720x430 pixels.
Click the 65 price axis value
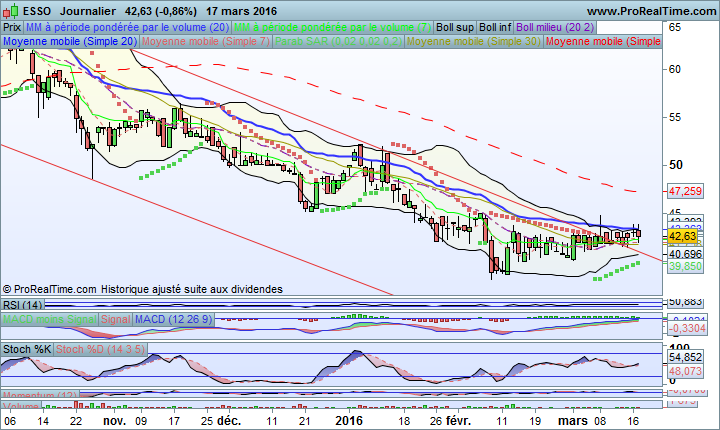tap(675, 27)
